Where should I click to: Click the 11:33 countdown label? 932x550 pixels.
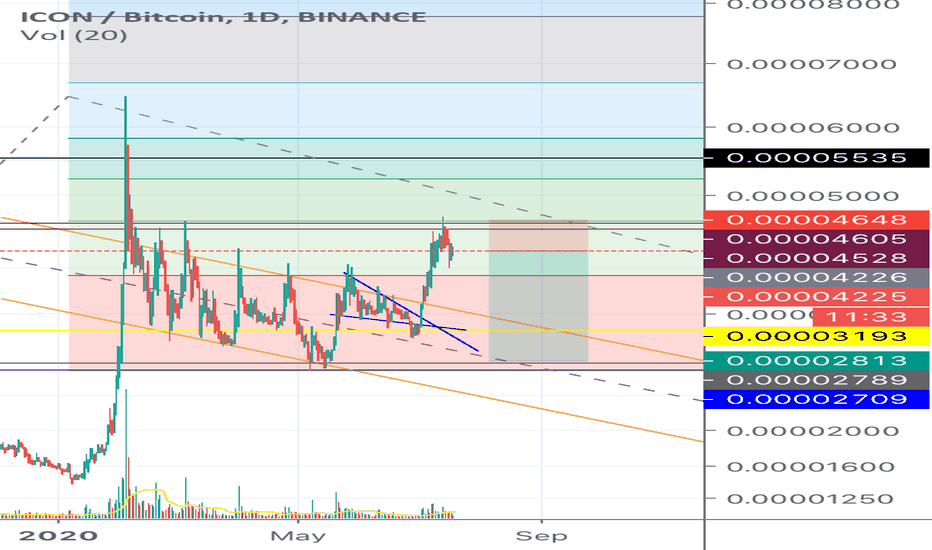coord(870,317)
